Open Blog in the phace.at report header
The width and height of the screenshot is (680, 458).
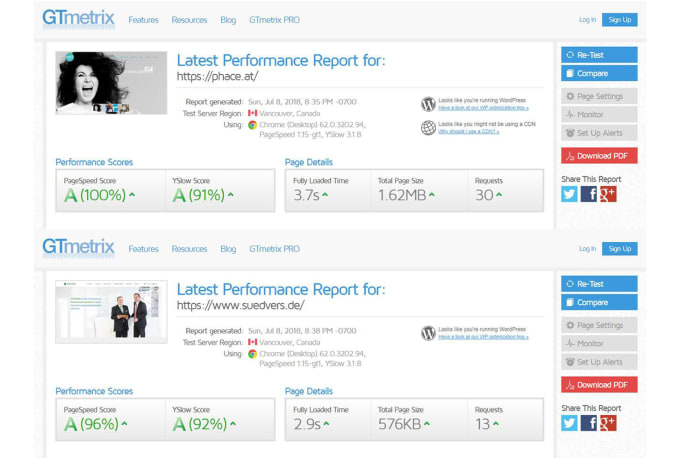point(228,20)
